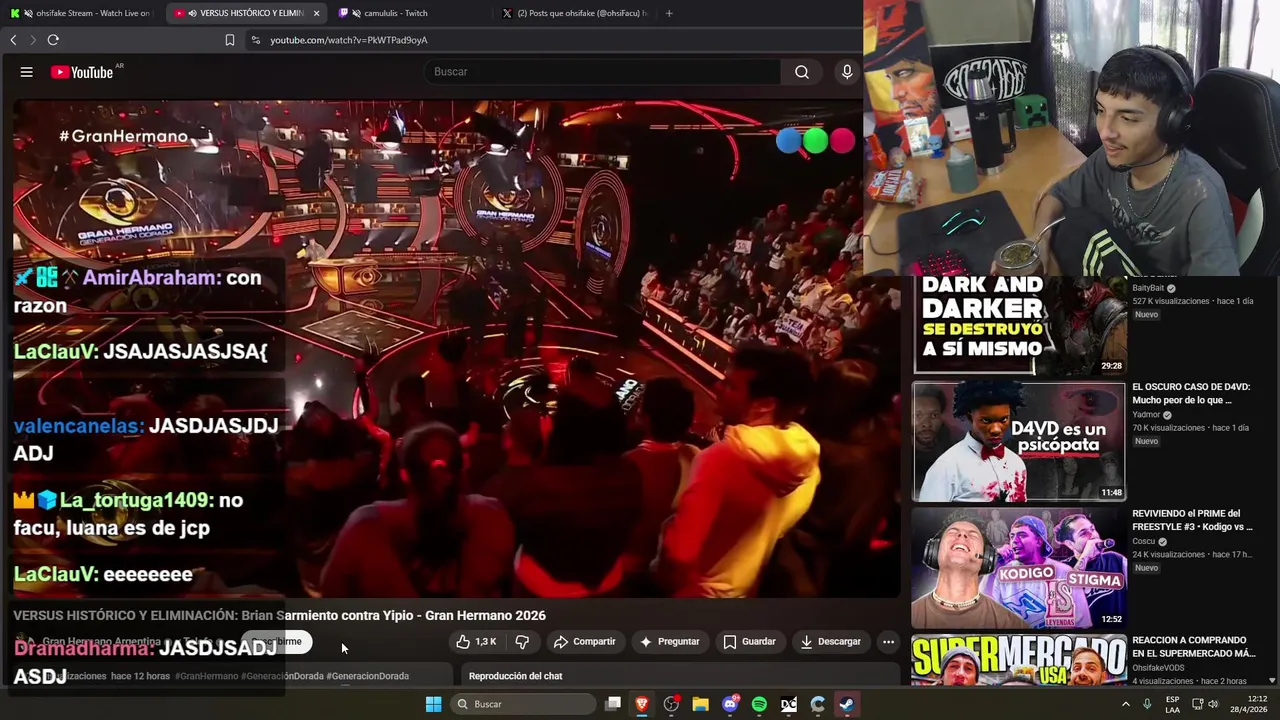Click the page scrollbar down arrow
Screen dimensions: 1280x720
[x=1273, y=680]
